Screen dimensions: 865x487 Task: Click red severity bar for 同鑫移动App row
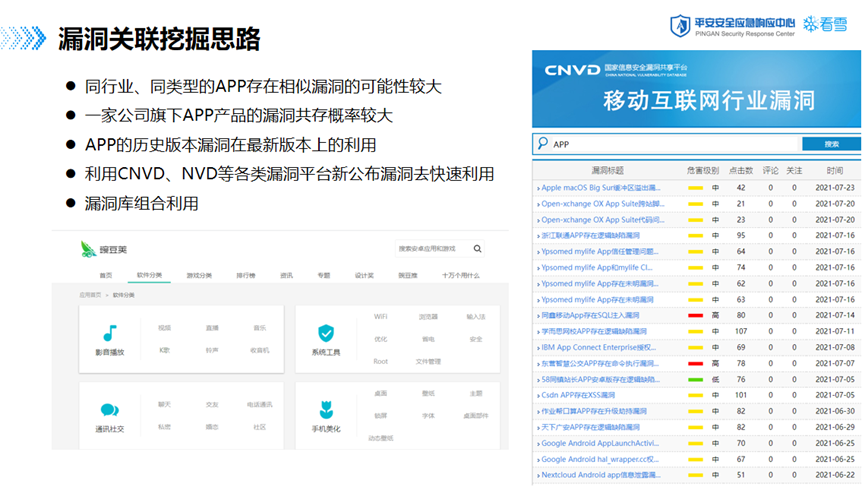695,315
